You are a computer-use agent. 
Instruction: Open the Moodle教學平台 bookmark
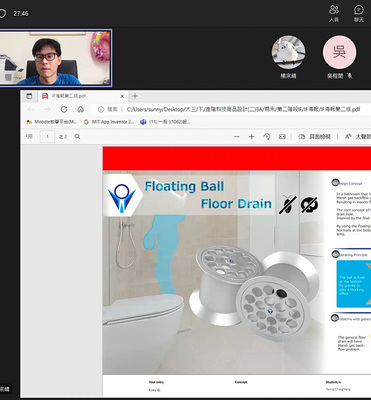(52, 122)
